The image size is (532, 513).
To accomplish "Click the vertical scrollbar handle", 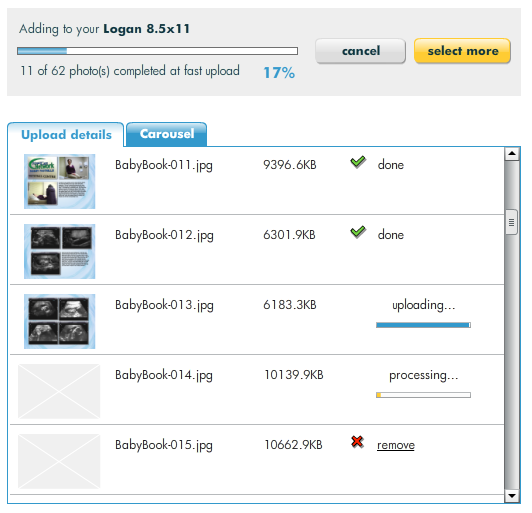I will click(x=511, y=222).
